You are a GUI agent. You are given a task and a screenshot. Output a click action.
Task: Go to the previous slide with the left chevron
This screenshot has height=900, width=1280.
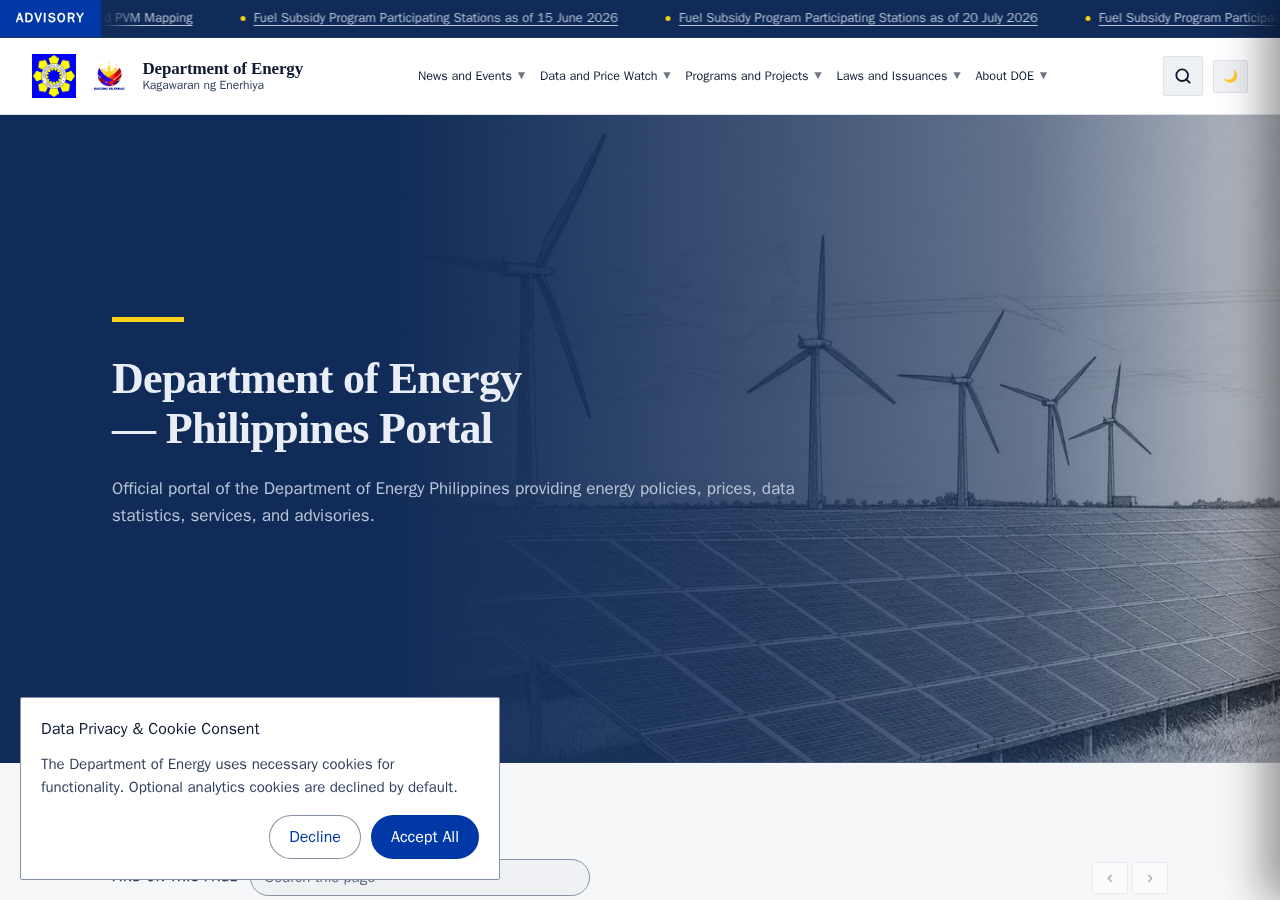pos(1110,878)
